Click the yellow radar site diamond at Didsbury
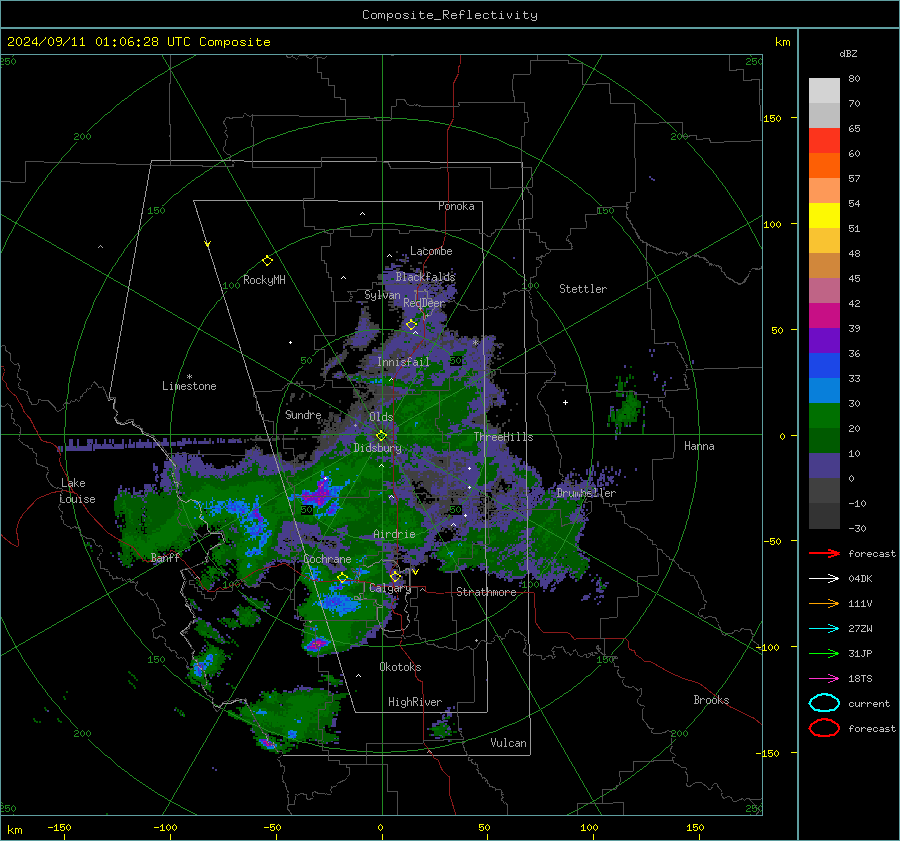 click(x=381, y=436)
